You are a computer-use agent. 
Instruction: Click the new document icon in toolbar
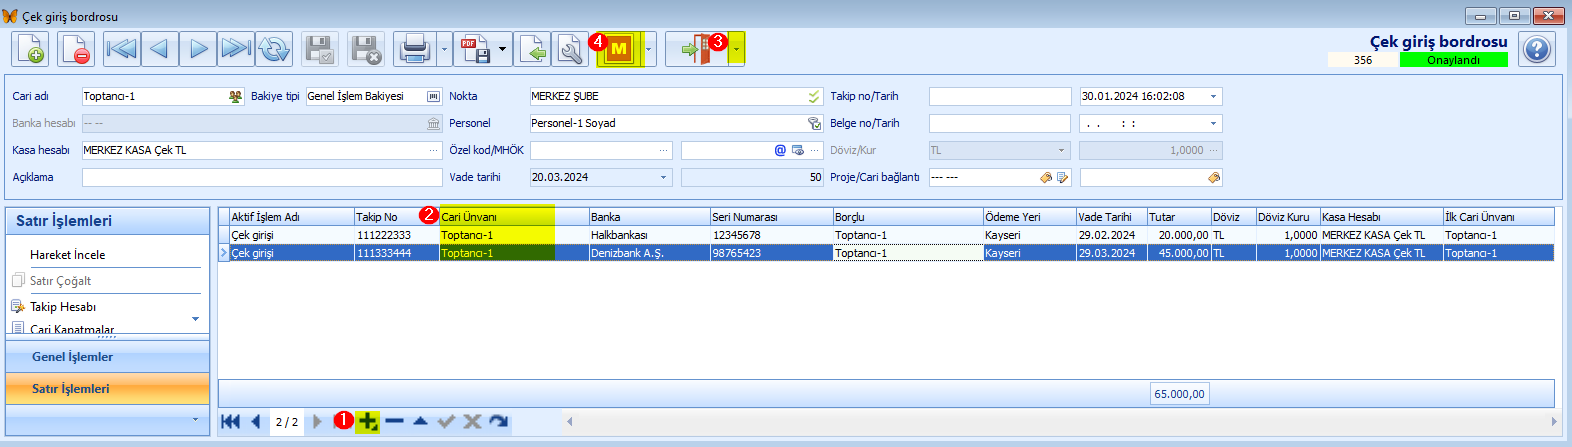pos(30,49)
